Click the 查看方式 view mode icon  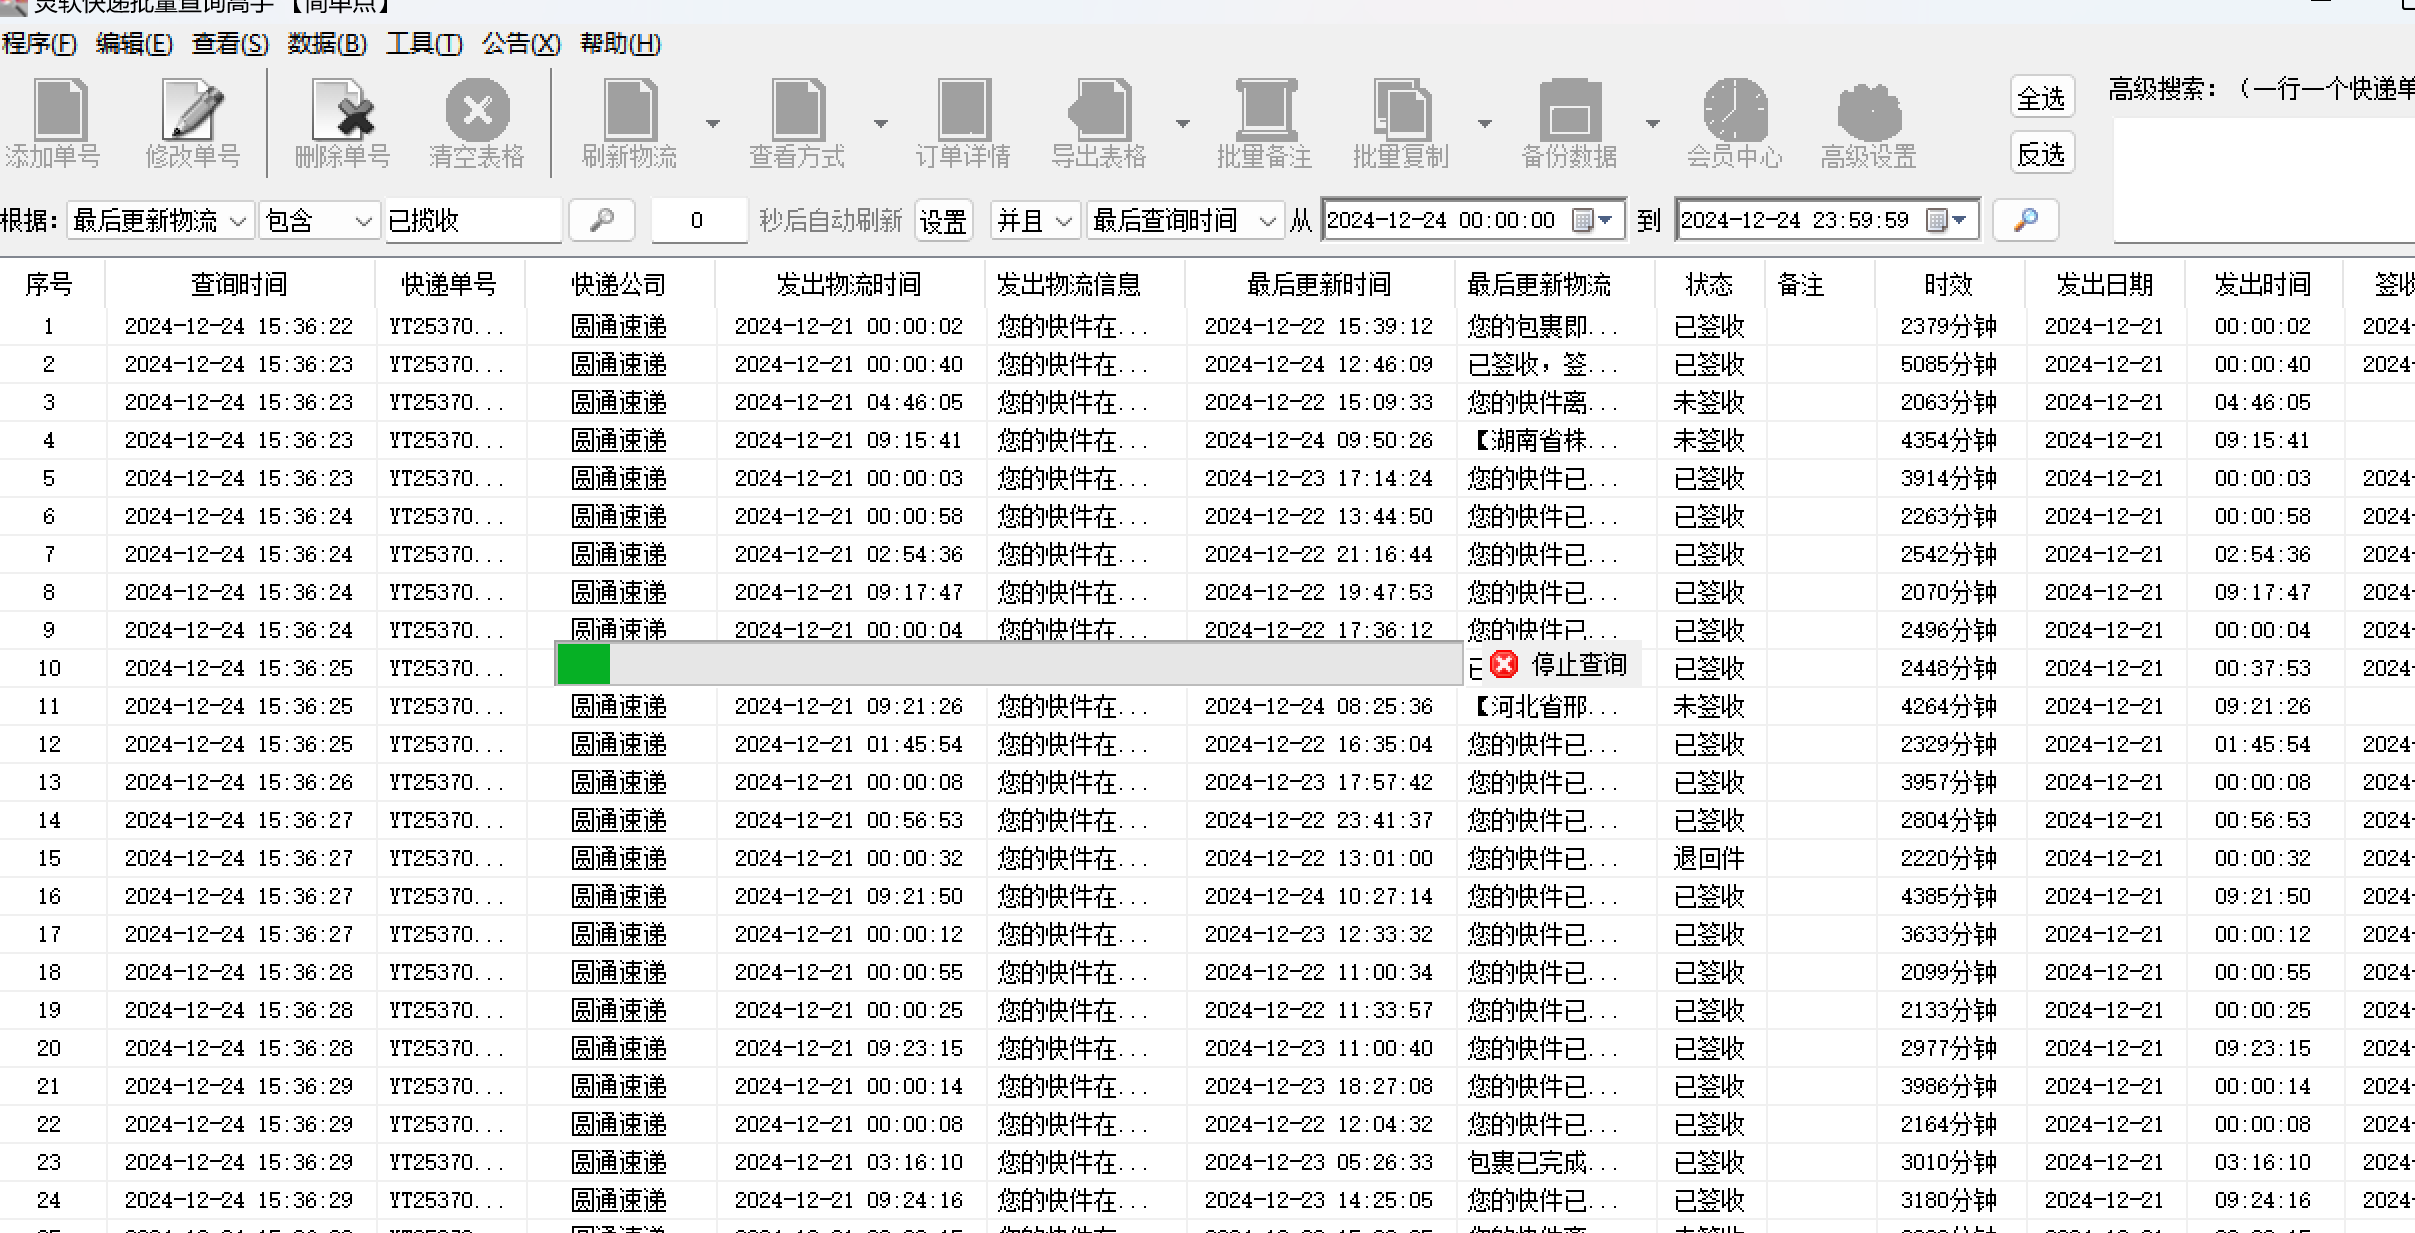click(797, 109)
